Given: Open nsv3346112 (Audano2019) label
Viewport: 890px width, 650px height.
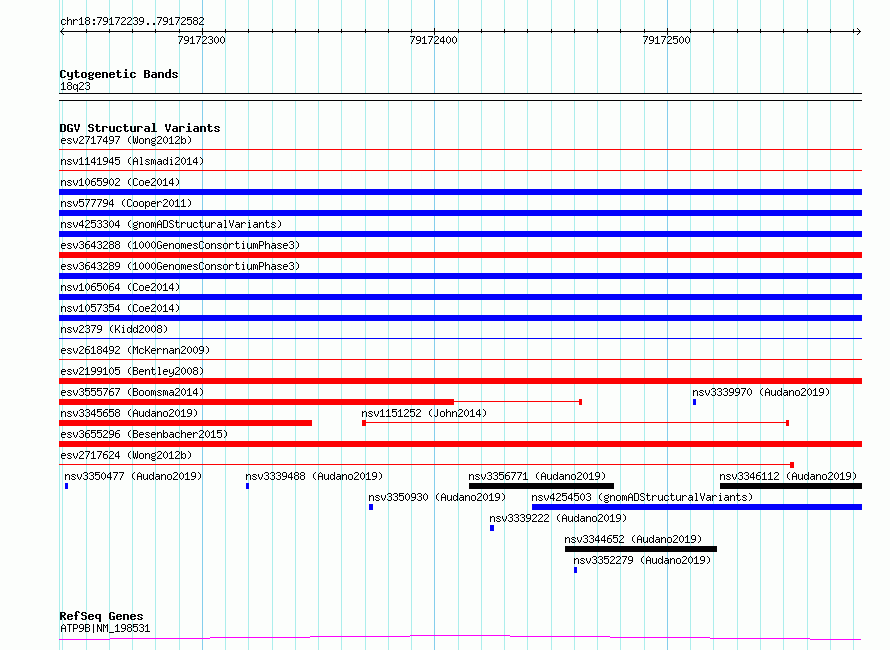Looking at the screenshot, I should click(788, 476).
